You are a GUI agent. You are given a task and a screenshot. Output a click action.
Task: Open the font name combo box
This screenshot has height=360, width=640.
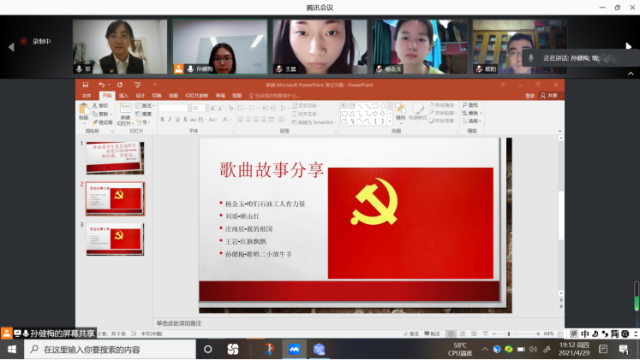pos(174,108)
